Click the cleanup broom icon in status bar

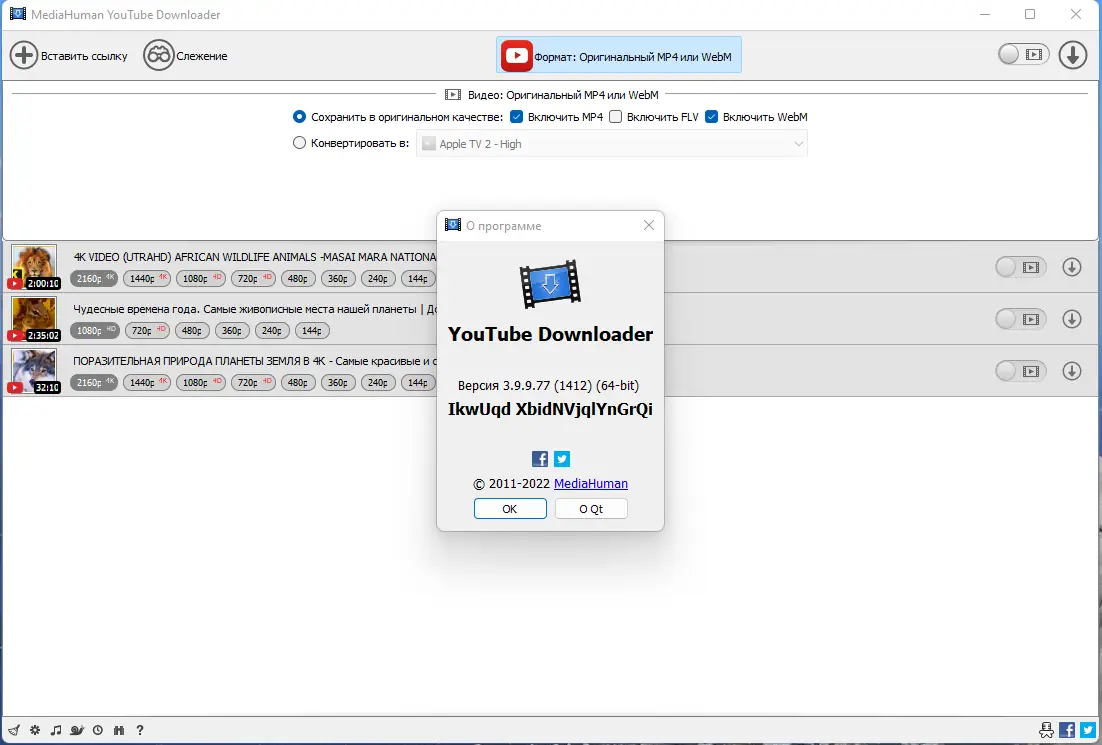(x=13, y=730)
